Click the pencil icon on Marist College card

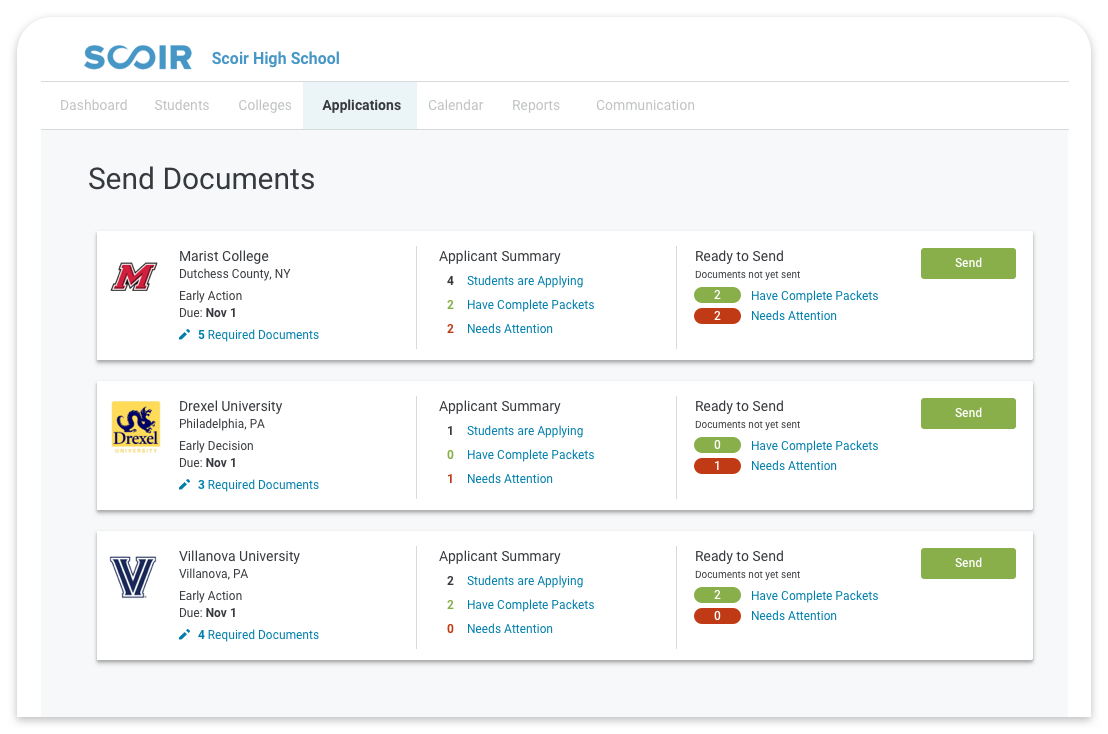click(184, 335)
